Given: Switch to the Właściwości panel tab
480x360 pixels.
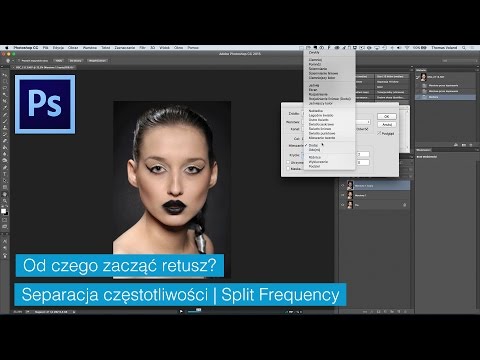Looking at the screenshot, I should (x=424, y=150).
